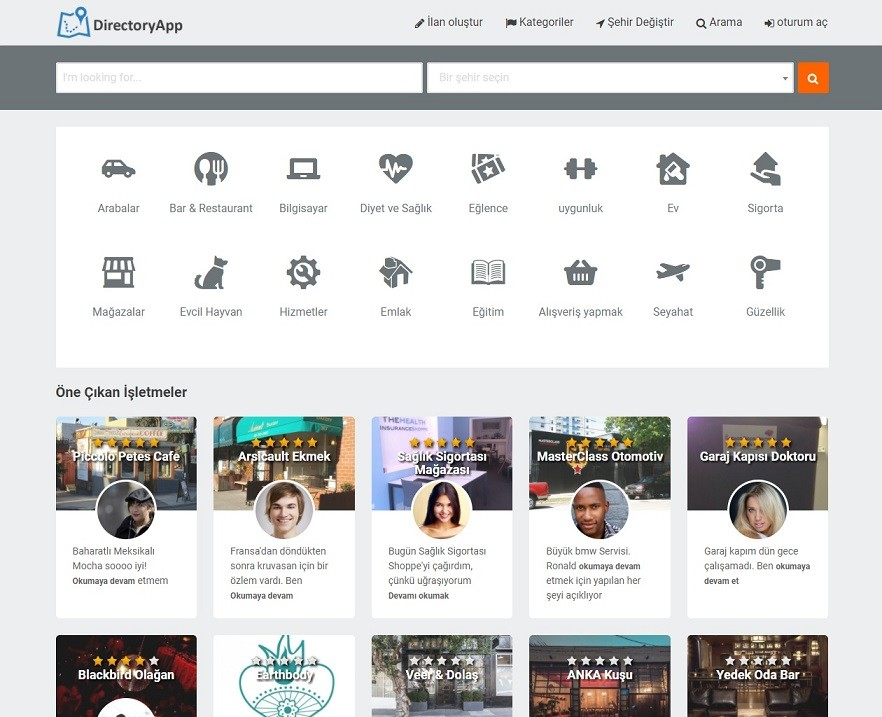The width and height of the screenshot is (882, 717).
Task: Open Kategoriler in the top navigation
Action: [539, 22]
